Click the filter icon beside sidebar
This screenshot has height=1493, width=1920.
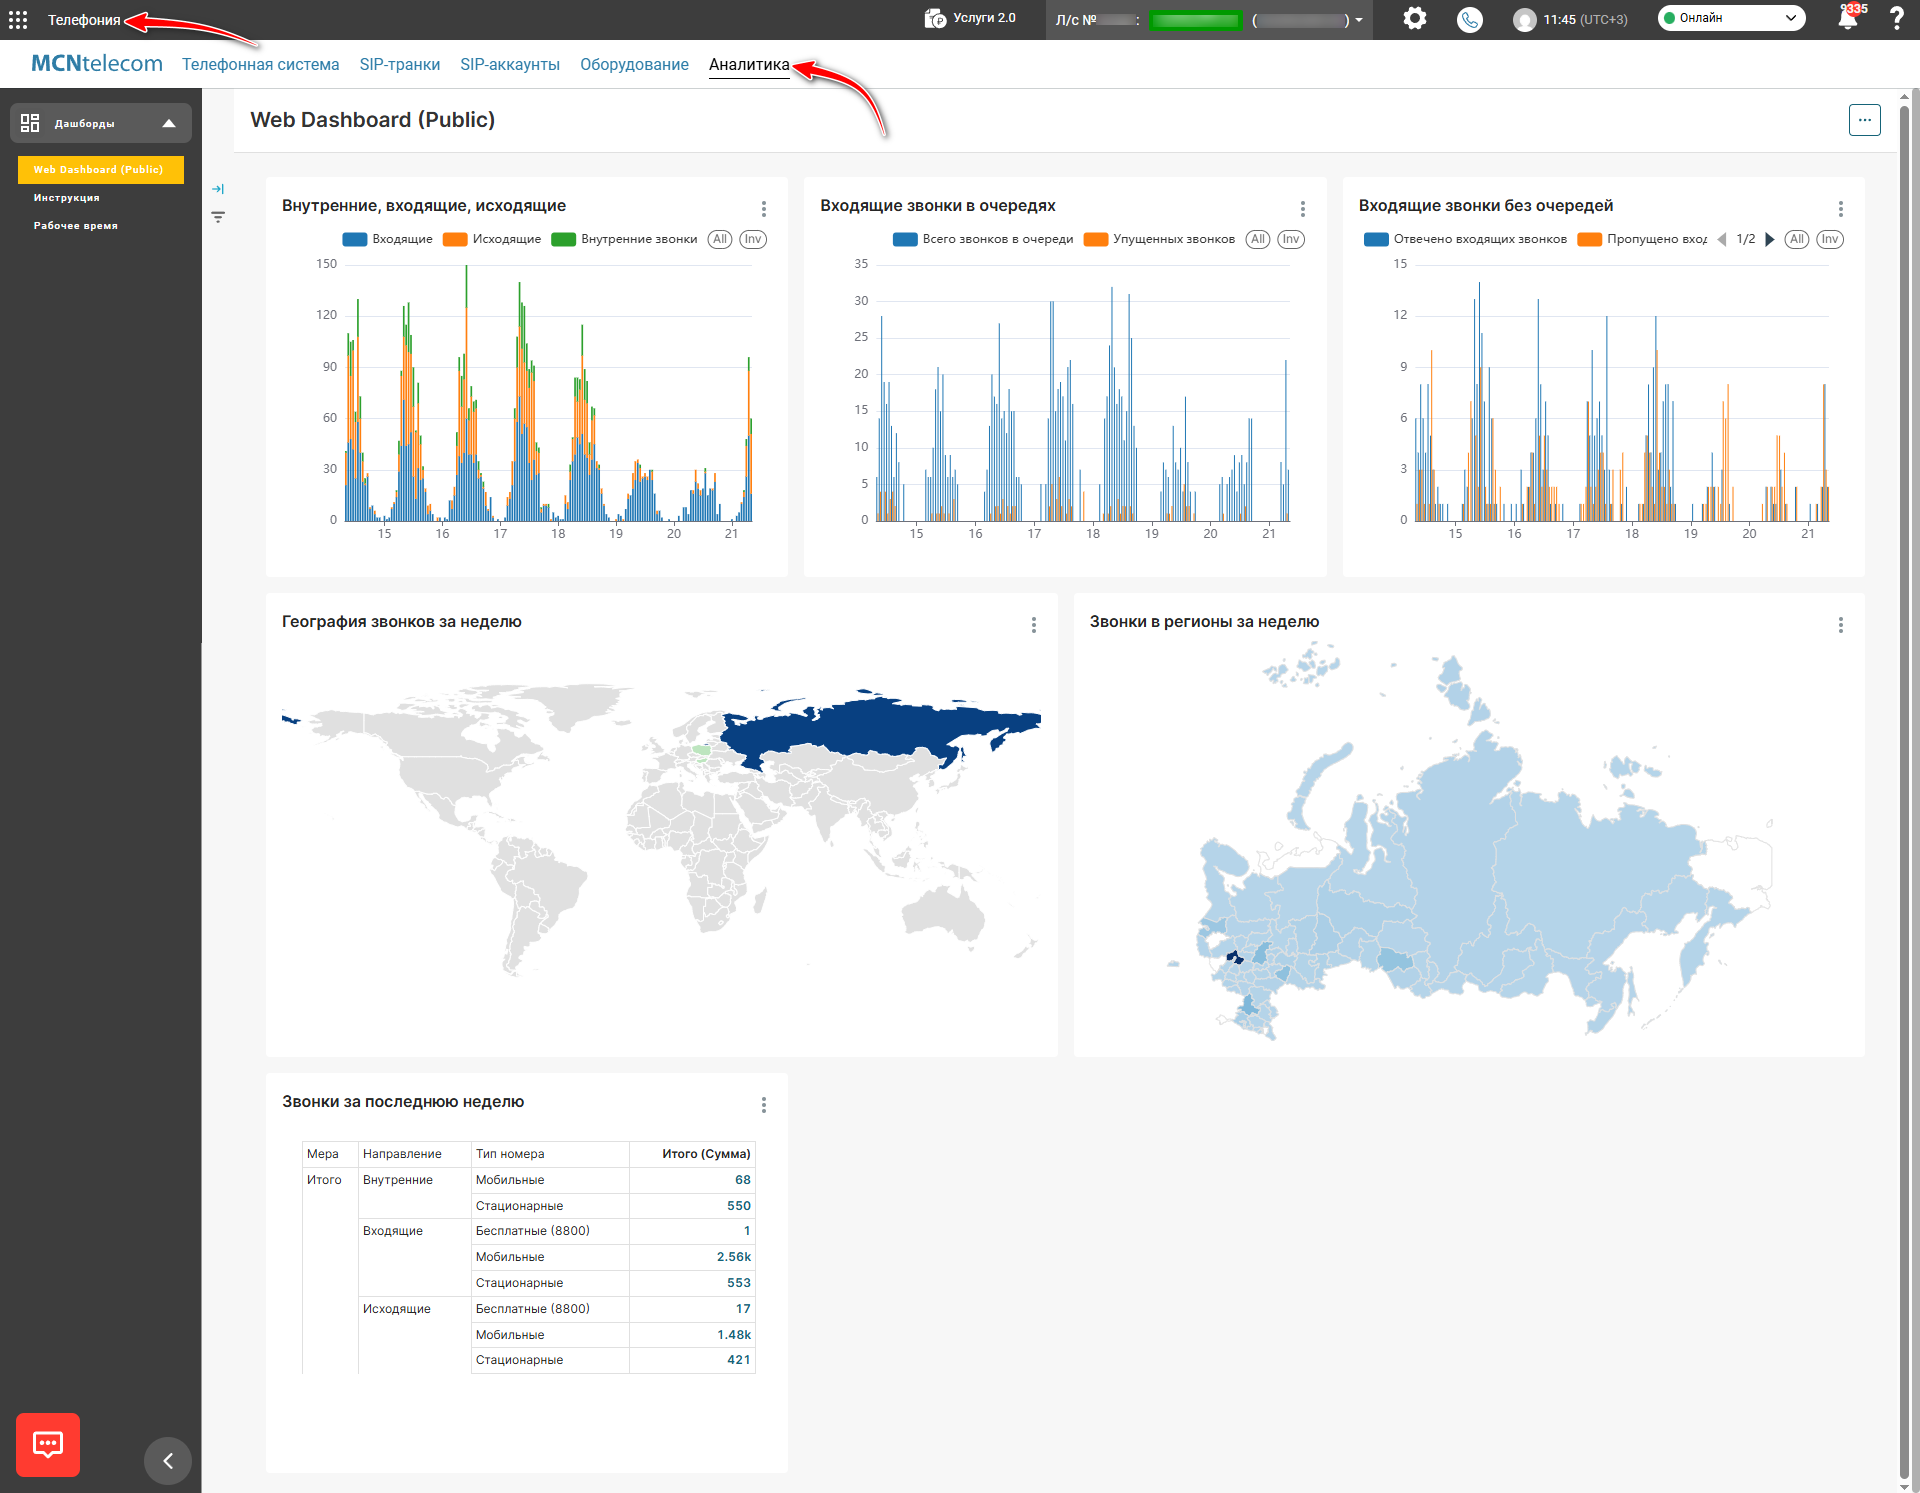click(x=218, y=217)
